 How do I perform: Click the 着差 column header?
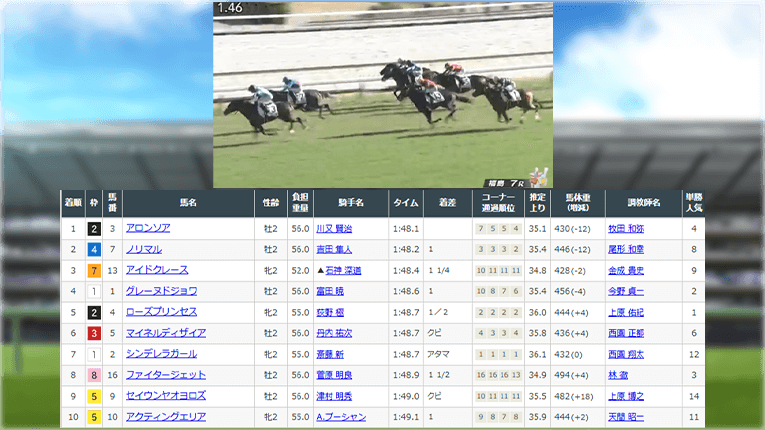click(447, 203)
